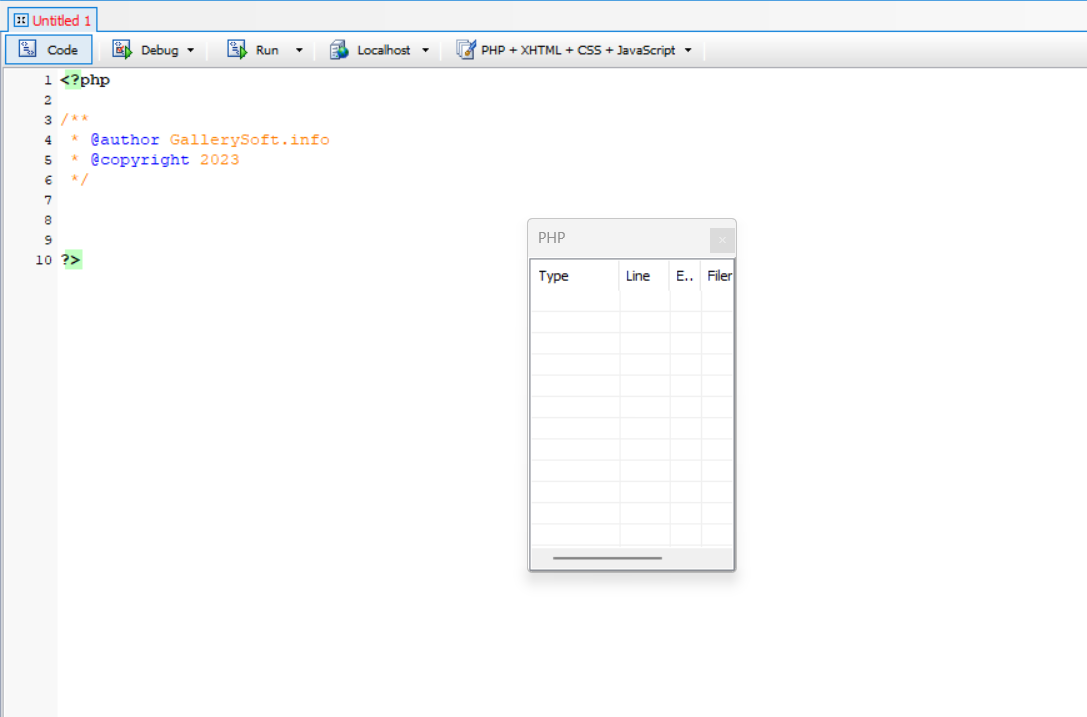The height and width of the screenshot is (717, 1087).
Task: Click the PHP + XHTML syntax icon
Action: [466, 49]
